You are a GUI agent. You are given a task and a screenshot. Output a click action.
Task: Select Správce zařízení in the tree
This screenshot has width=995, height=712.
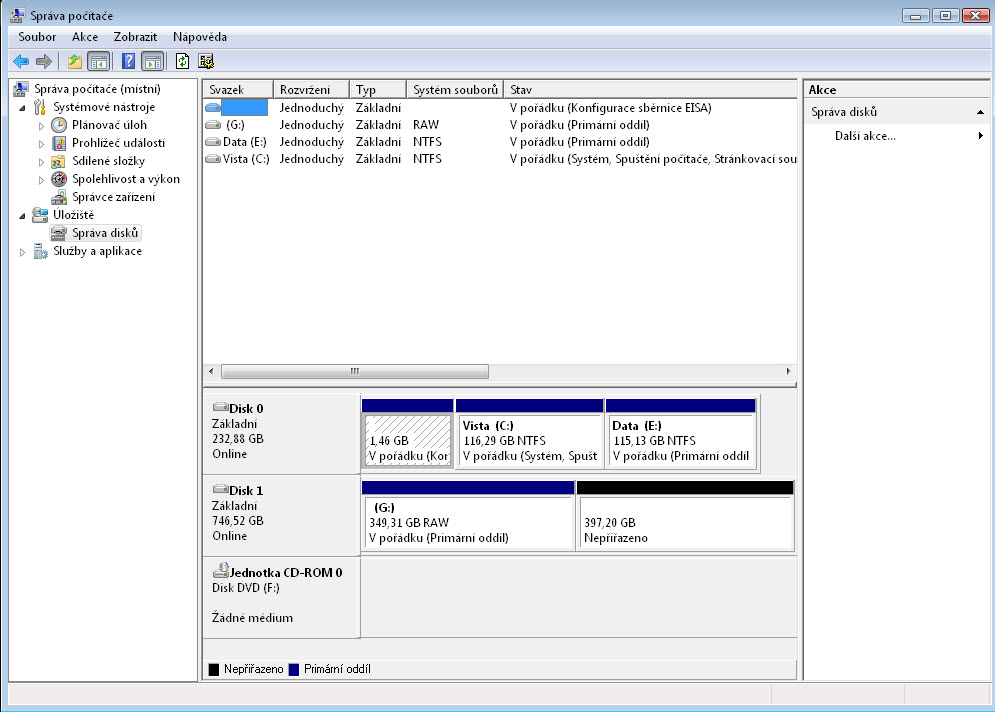tap(113, 197)
